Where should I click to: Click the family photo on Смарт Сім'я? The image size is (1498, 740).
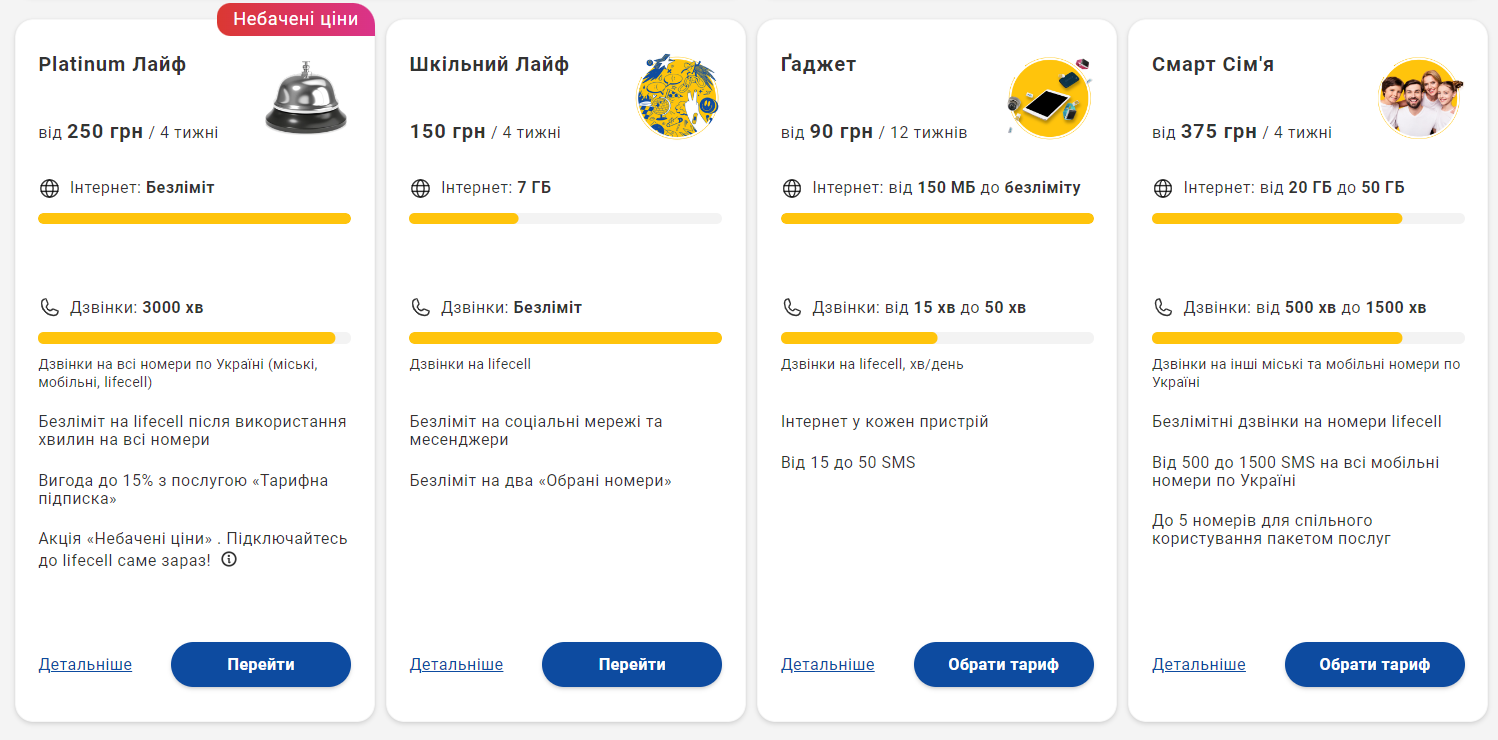point(1419,98)
